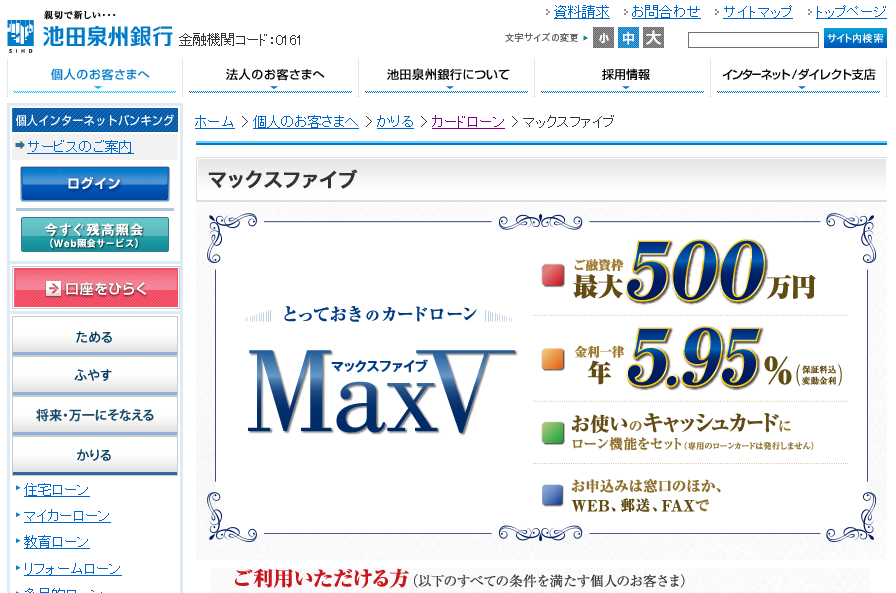The image size is (896, 593).
Task: Set font size to small (小)
Action: click(603, 38)
